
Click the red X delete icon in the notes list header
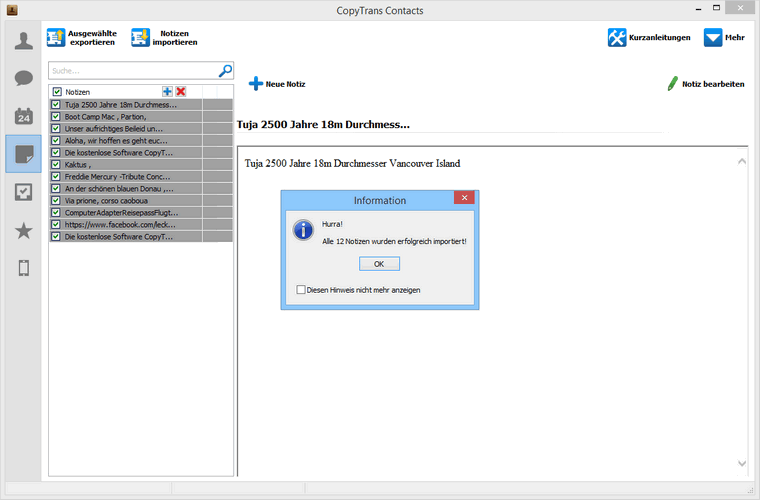point(181,91)
